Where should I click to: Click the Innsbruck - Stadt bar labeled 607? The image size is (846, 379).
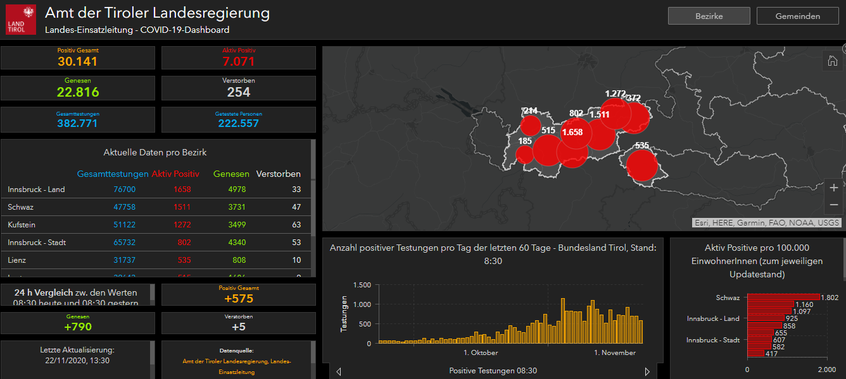(759, 340)
